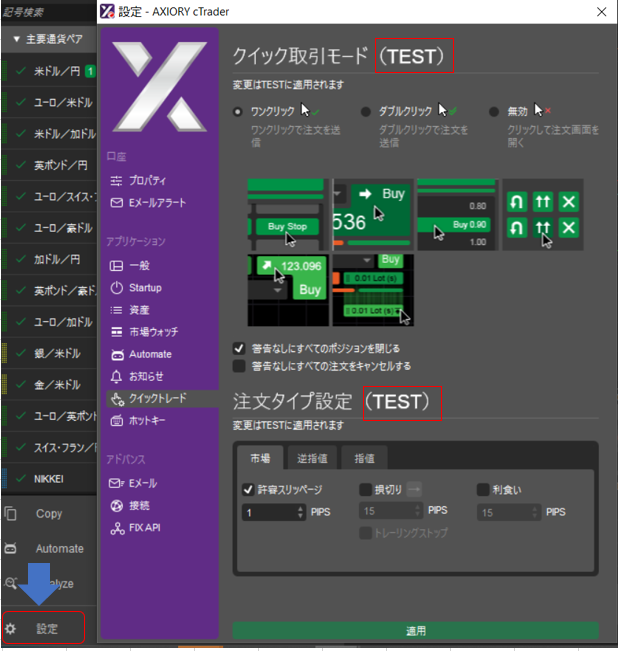
Task: Toggle トレーリングストップ checkbox
Action: [x=365, y=533]
